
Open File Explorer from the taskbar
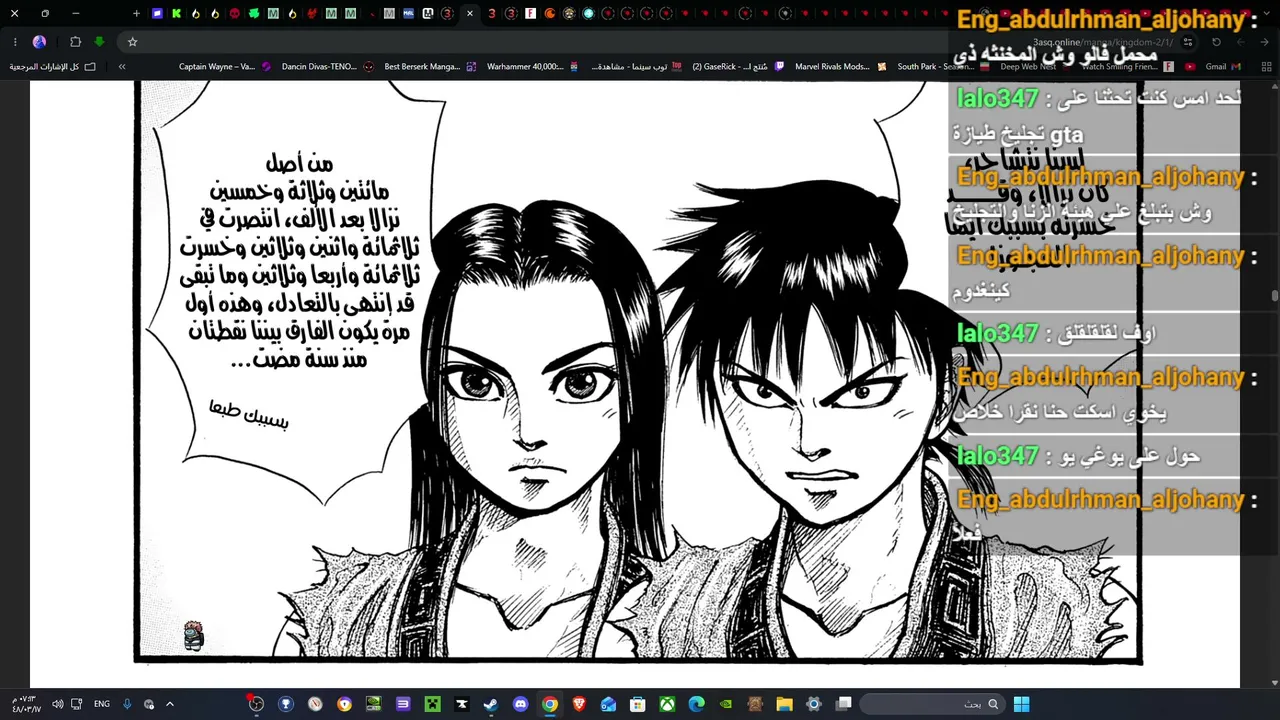point(784,704)
